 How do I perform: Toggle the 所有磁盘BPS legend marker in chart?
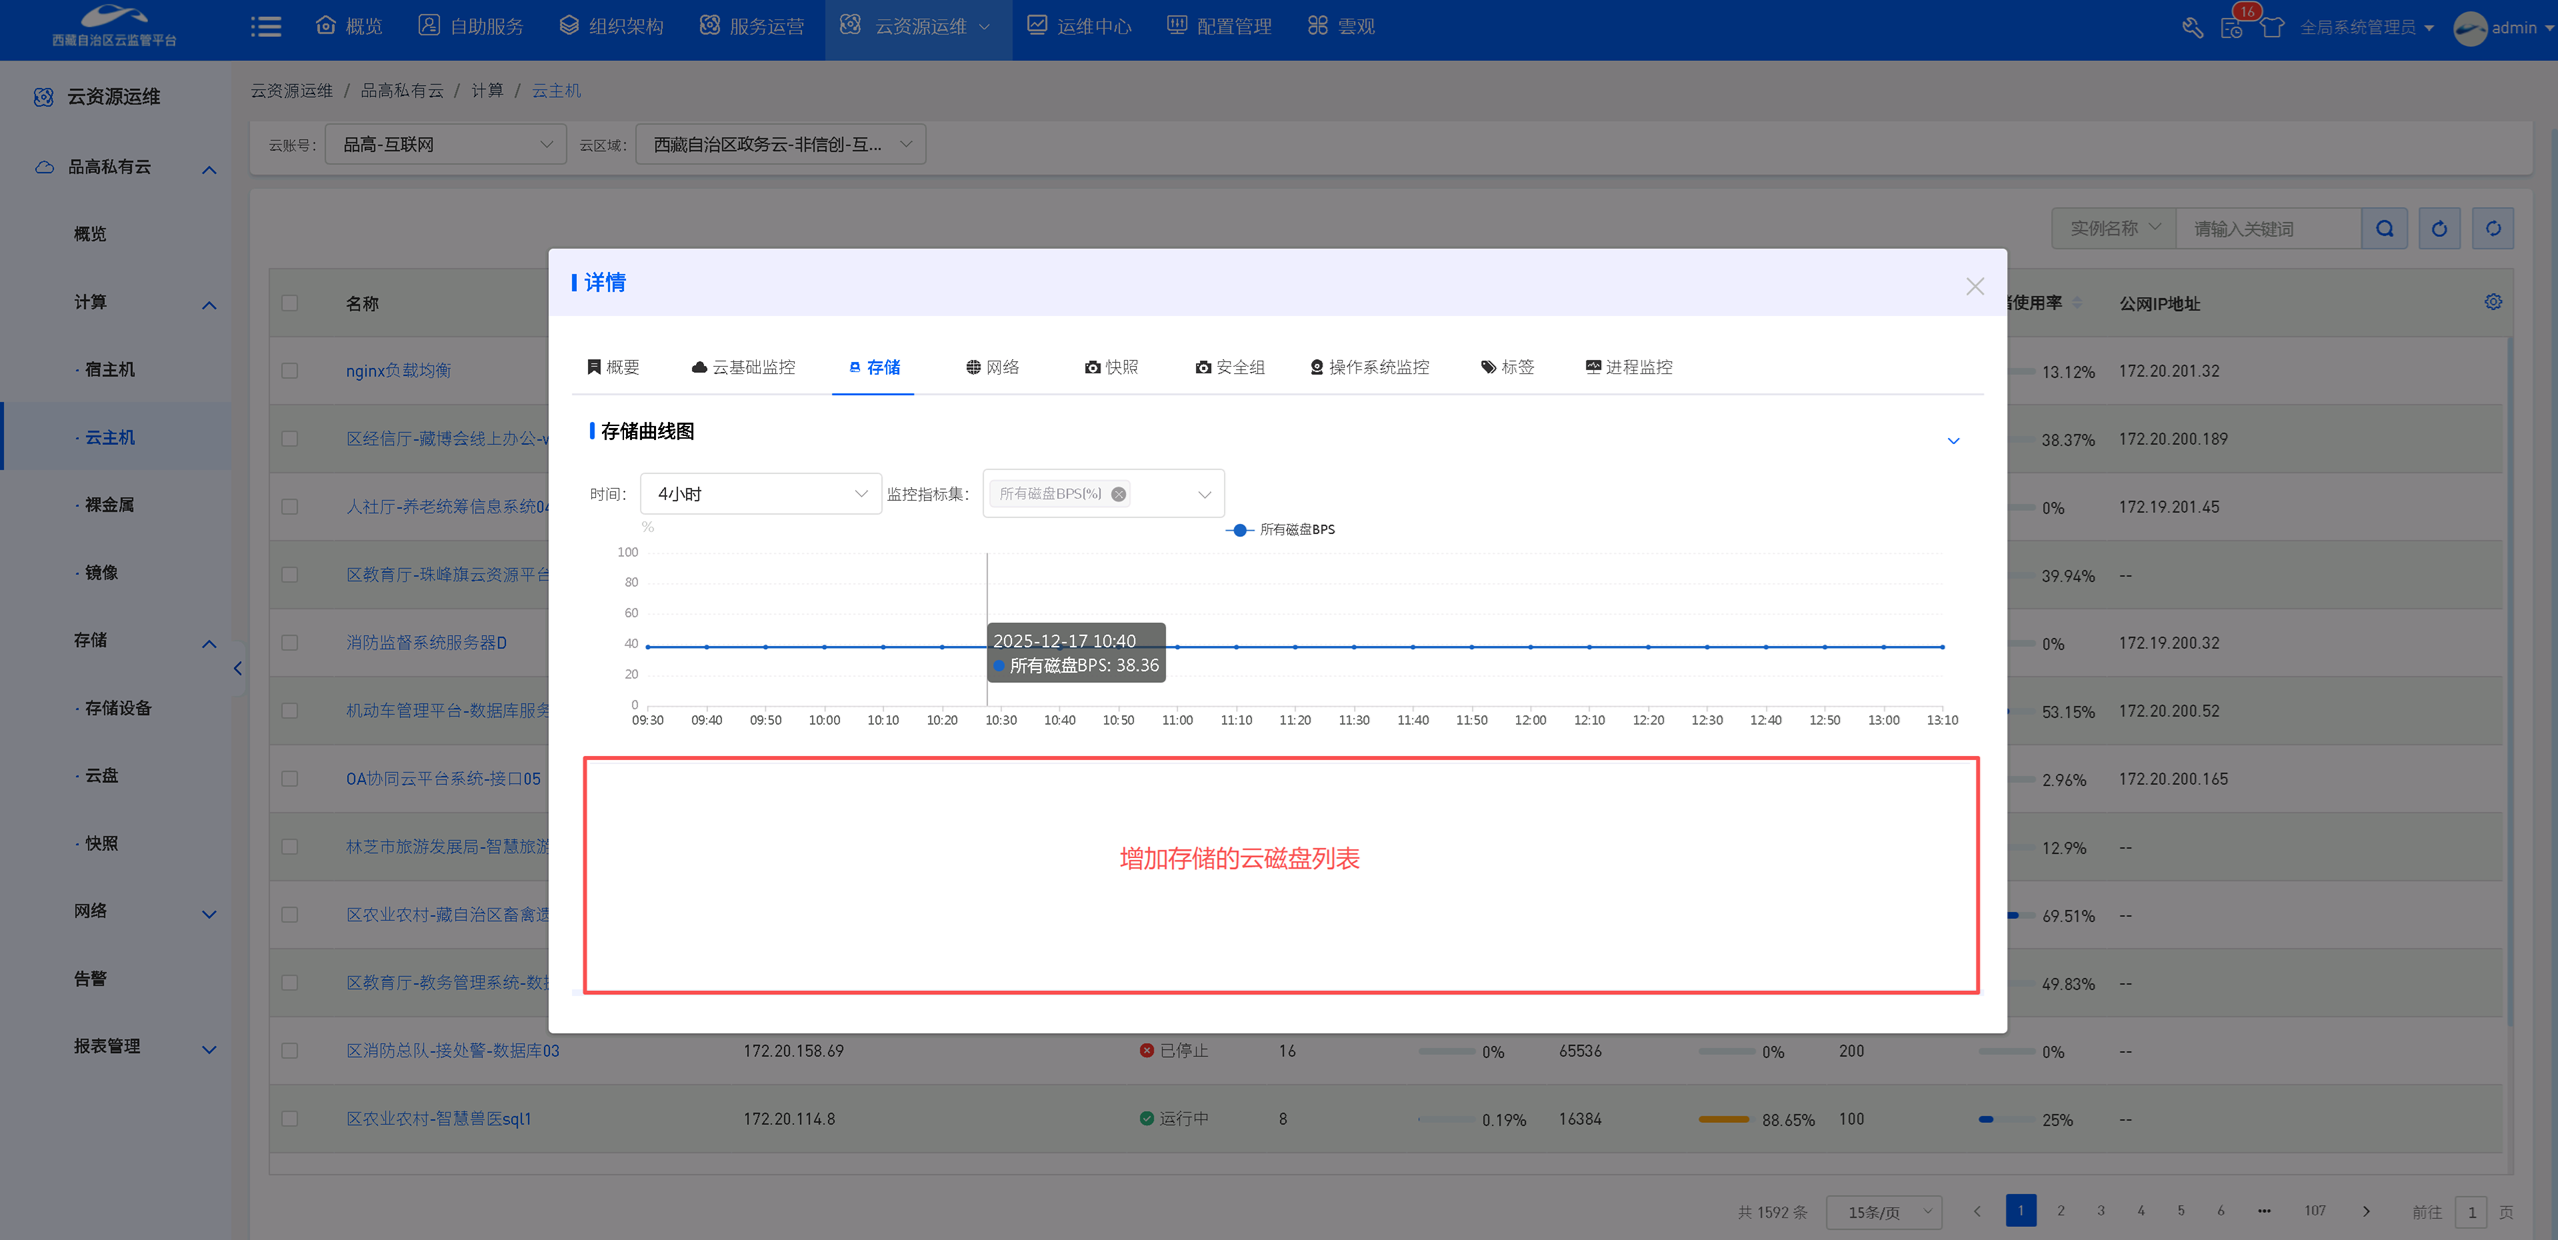(x=1239, y=530)
